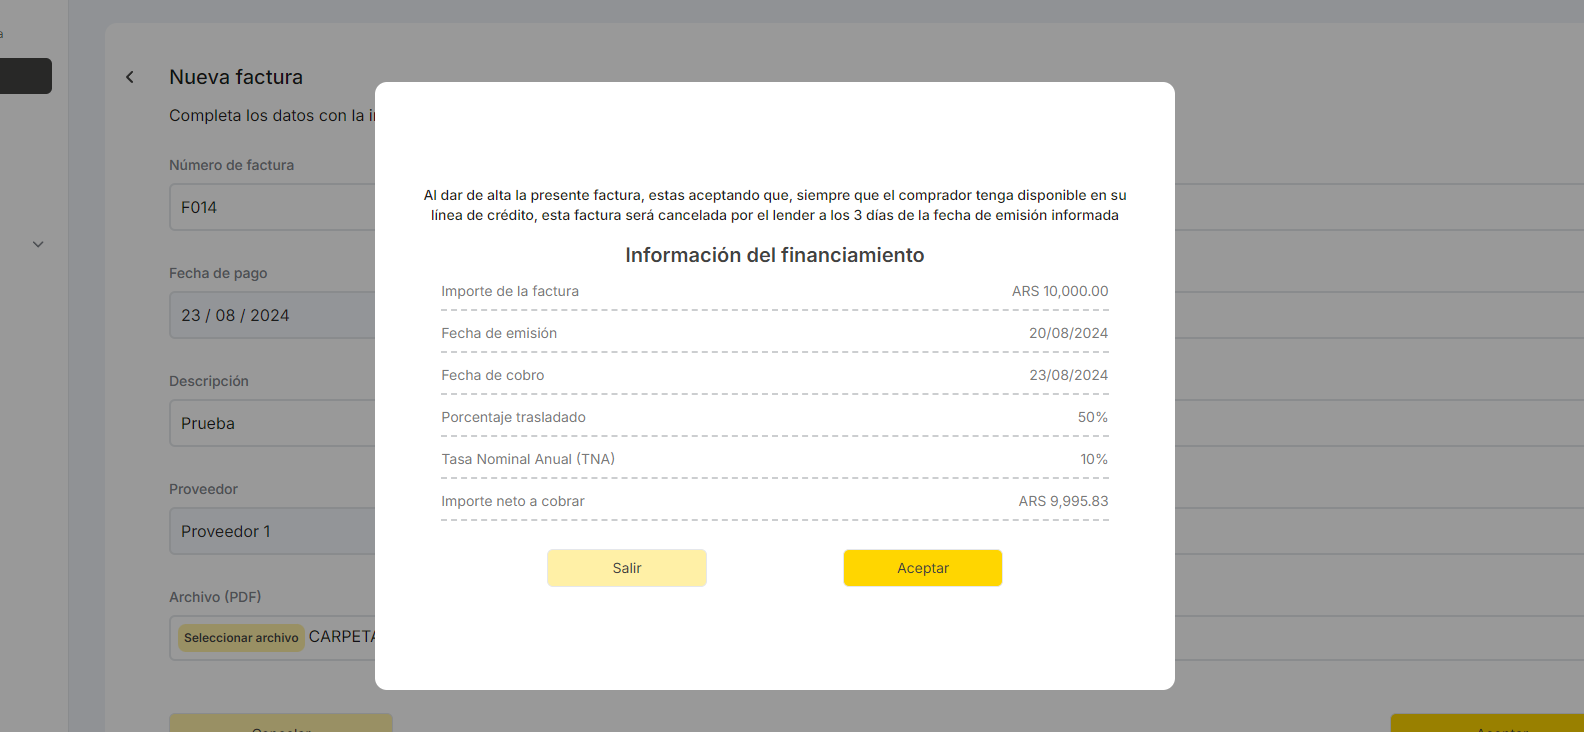The height and width of the screenshot is (732, 1584).
Task: Expand the sidebar chevron arrow
Action: tap(38, 244)
